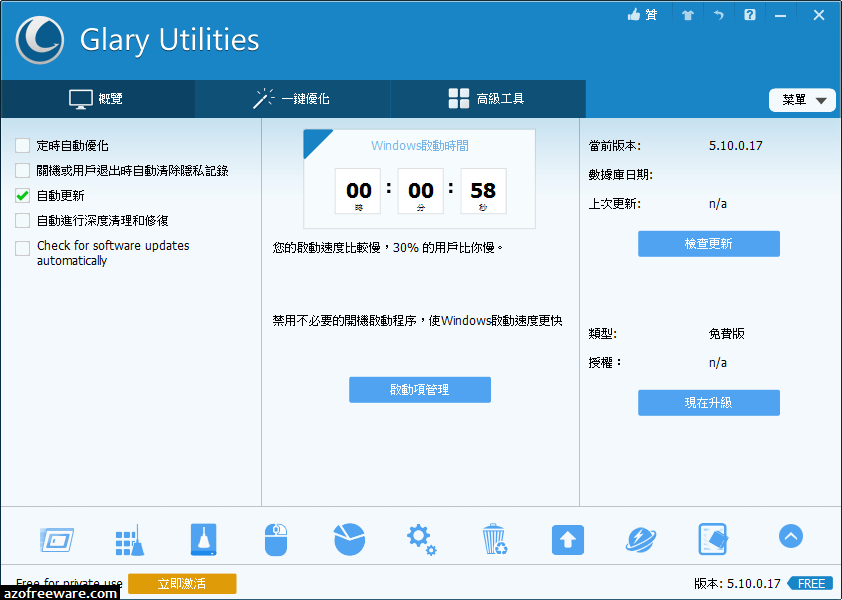
Task: Click the thumbs-up like icon
Action: click(x=634, y=15)
